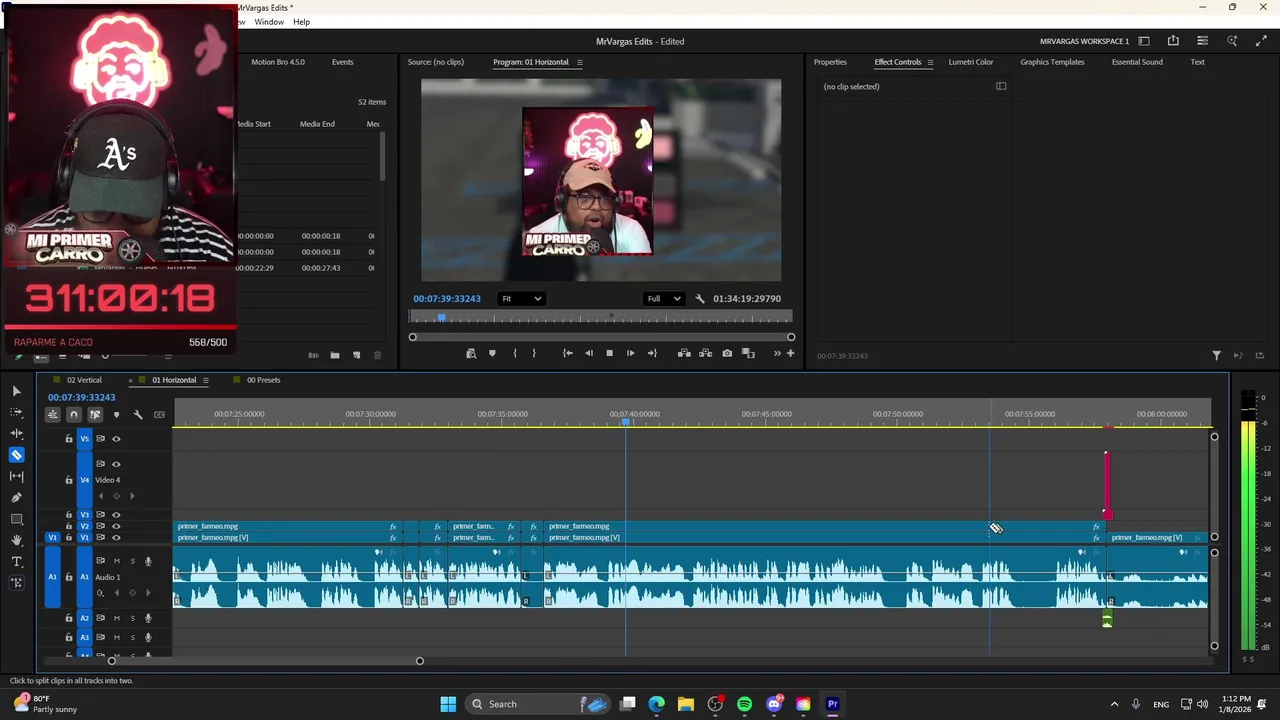Toggle snap in timeline

73,414
